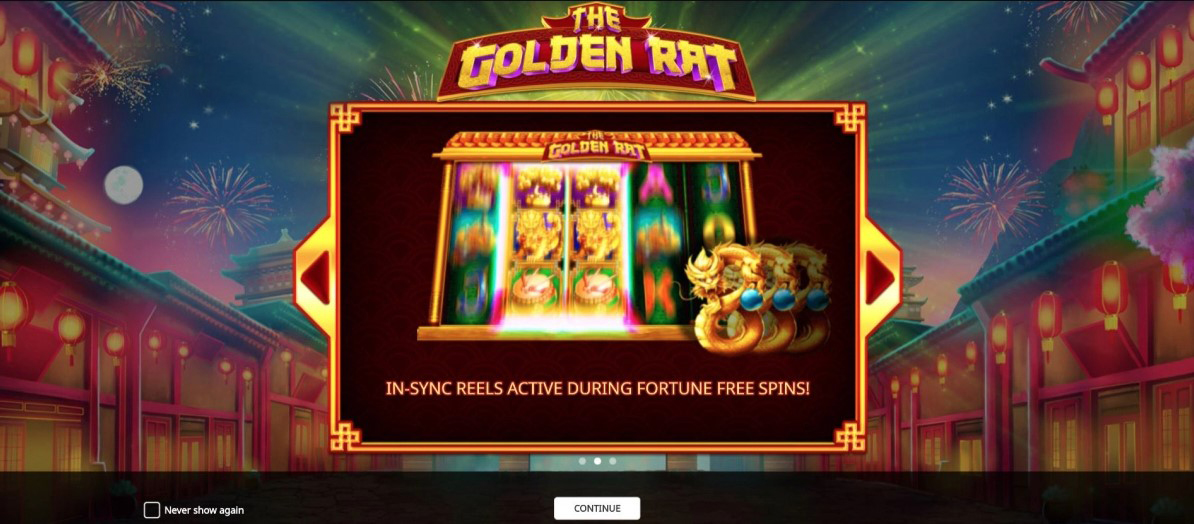Screen dimensions: 1194x524
Task: Click the Never show again label text
Action: [204, 510]
